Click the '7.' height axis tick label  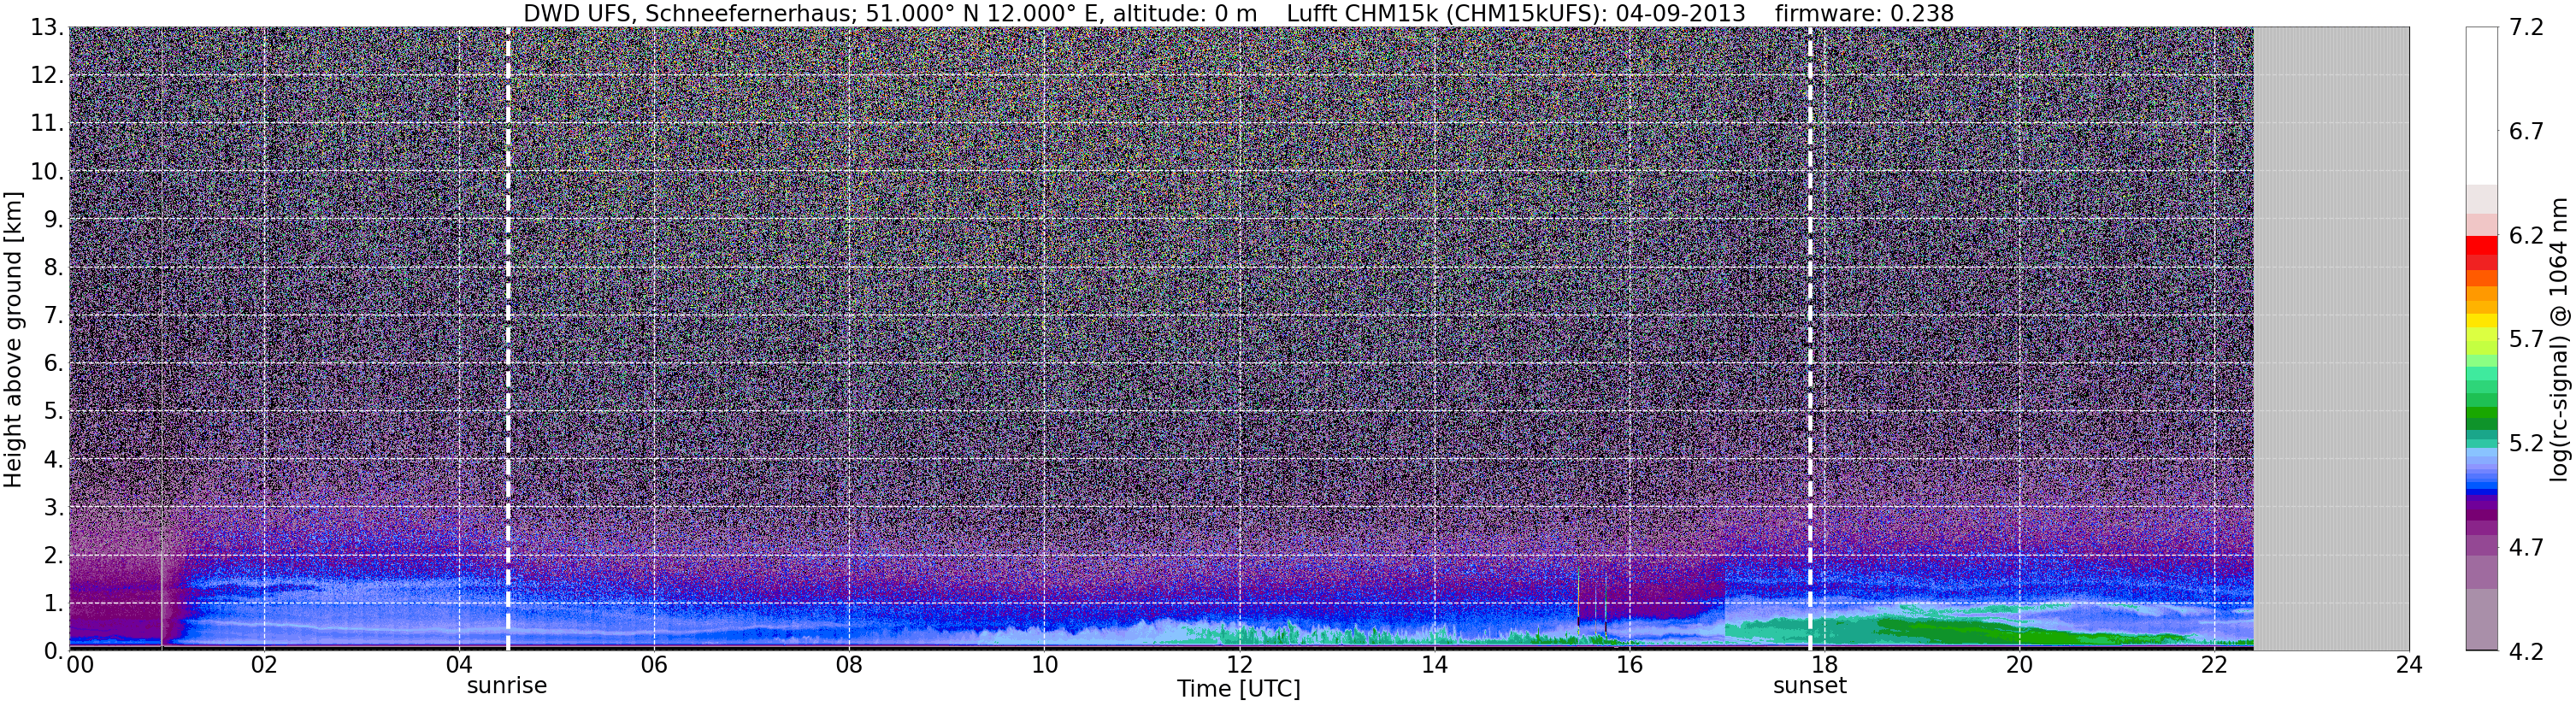54,315
